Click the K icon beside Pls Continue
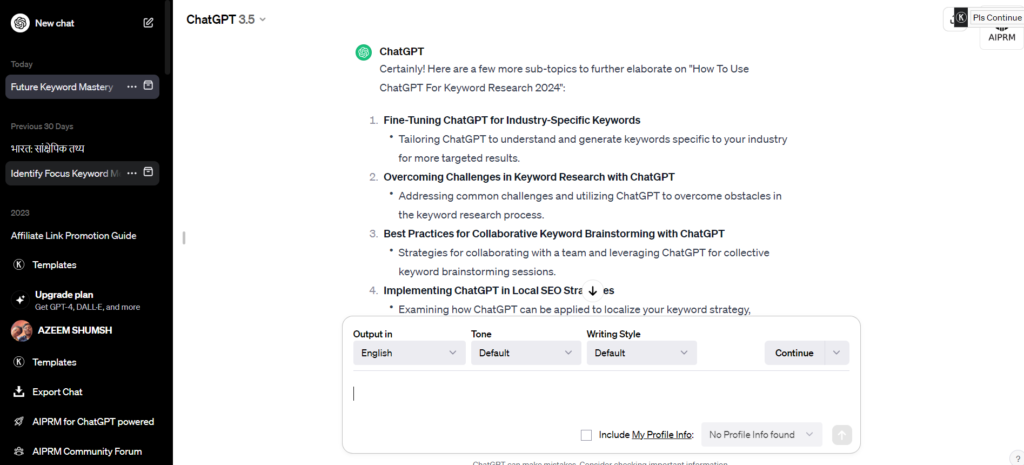Image resolution: width=1024 pixels, height=465 pixels. point(961,18)
